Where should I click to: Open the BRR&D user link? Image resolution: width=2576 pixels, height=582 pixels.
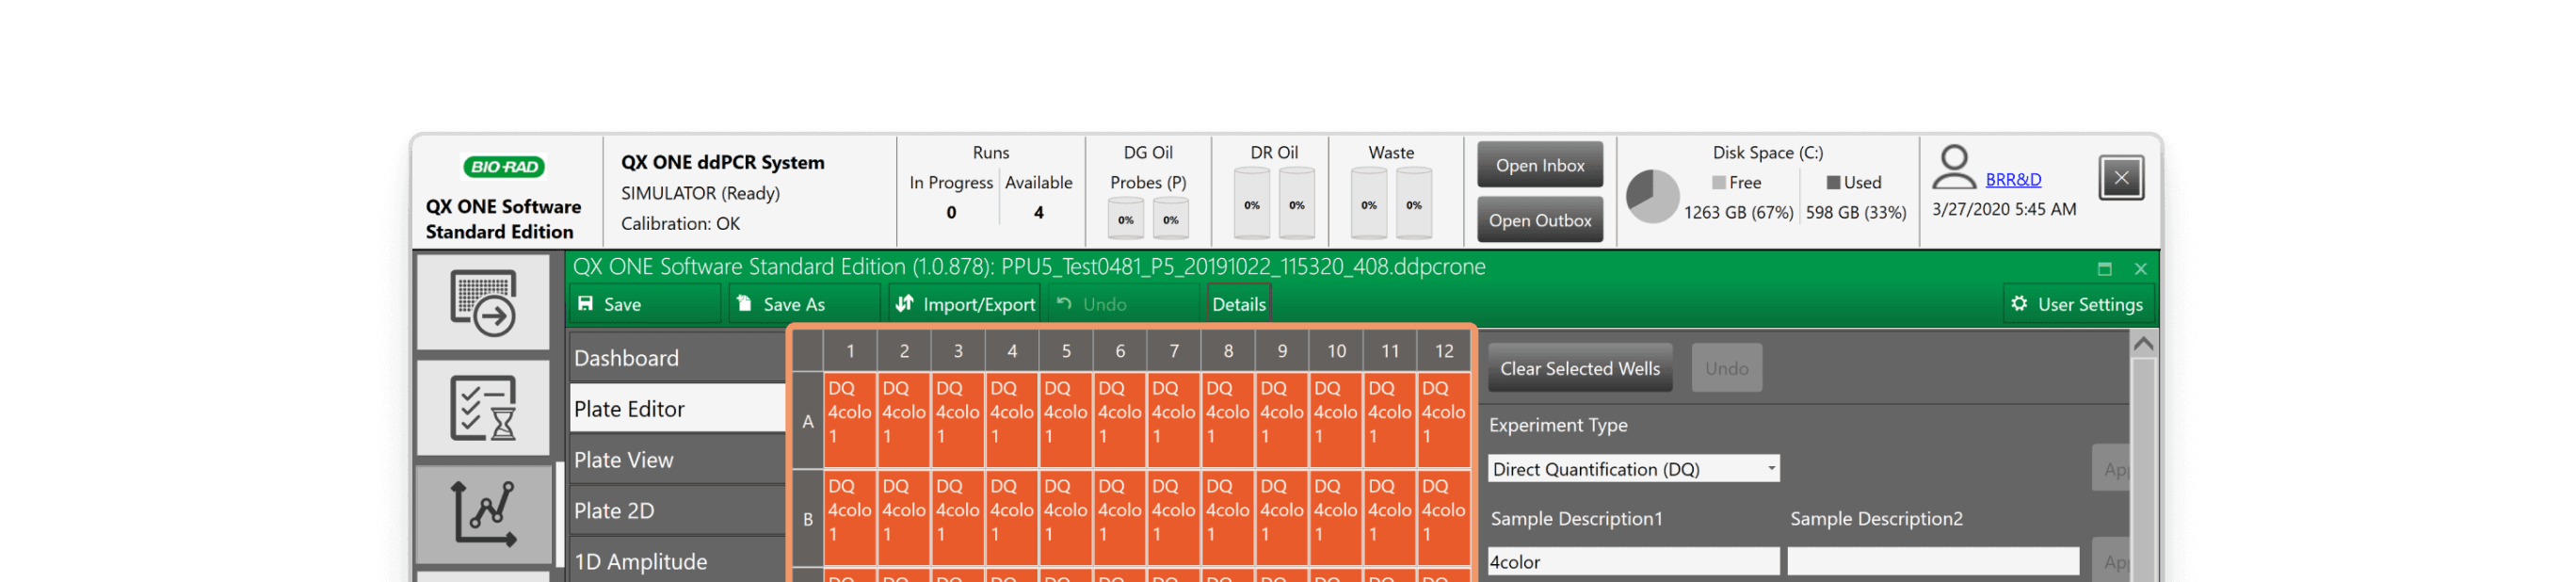click(2012, 180)
